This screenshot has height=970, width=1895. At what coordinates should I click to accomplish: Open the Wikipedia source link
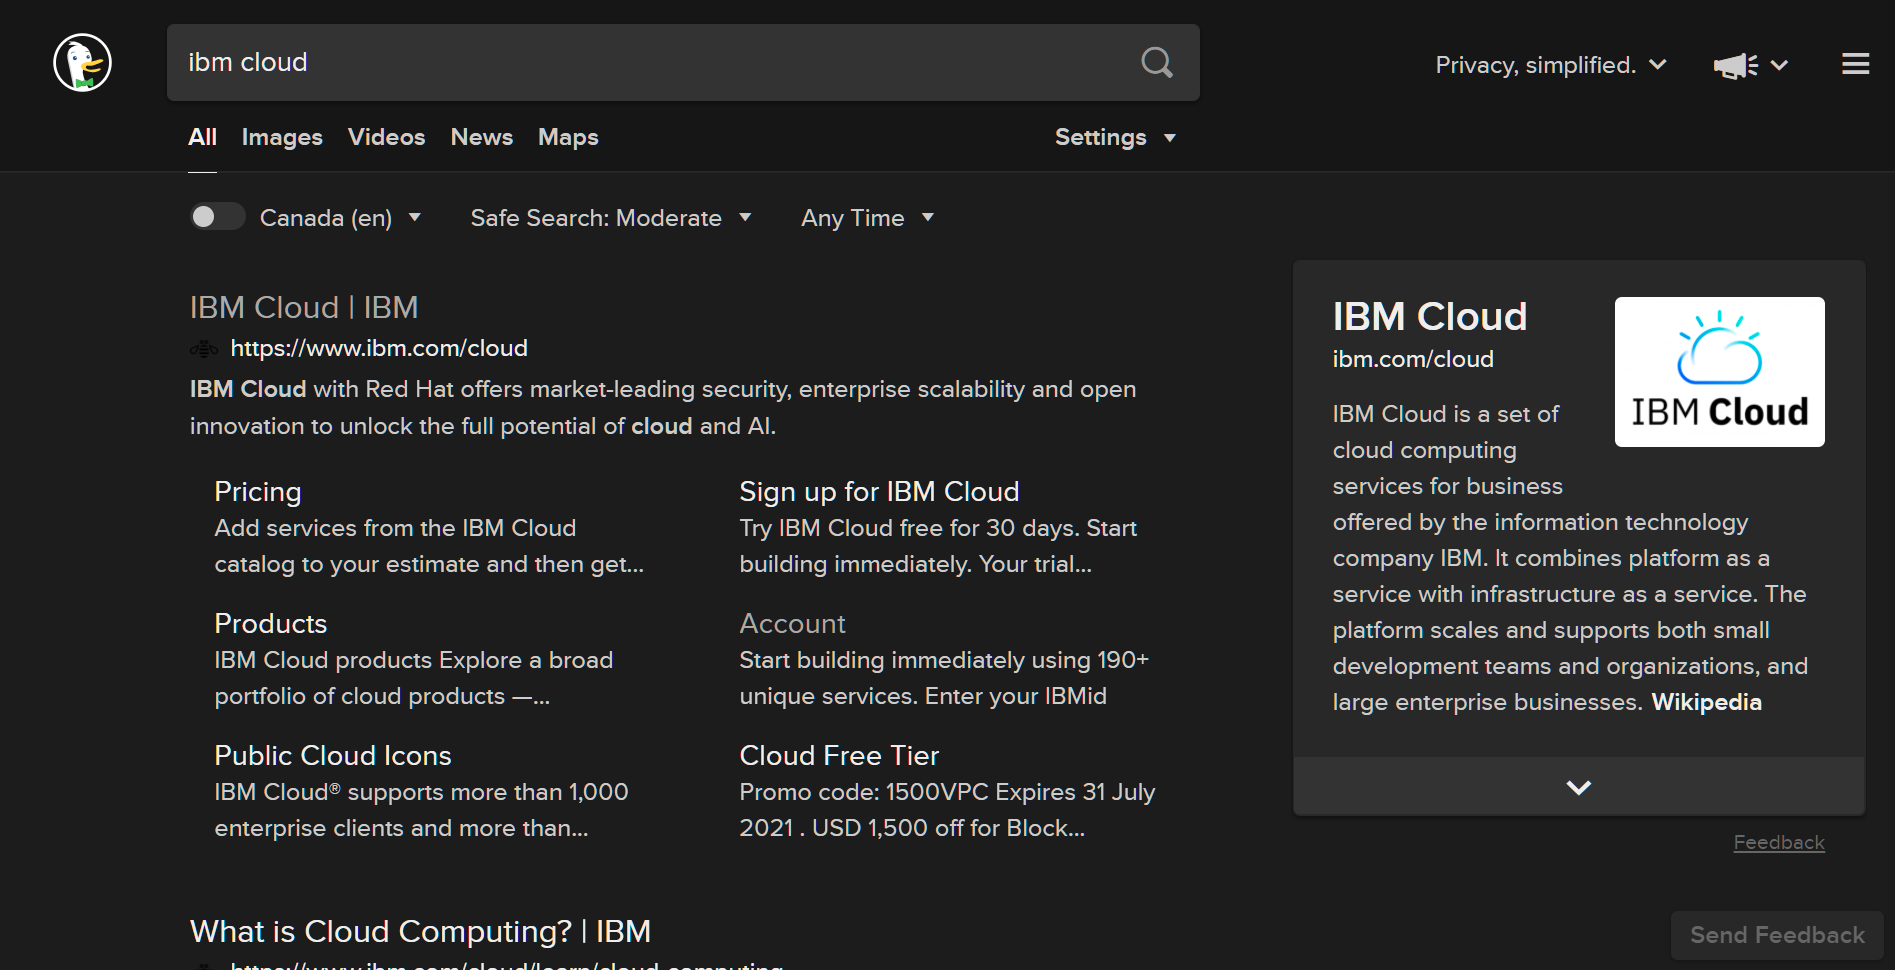click(1706, 702)
